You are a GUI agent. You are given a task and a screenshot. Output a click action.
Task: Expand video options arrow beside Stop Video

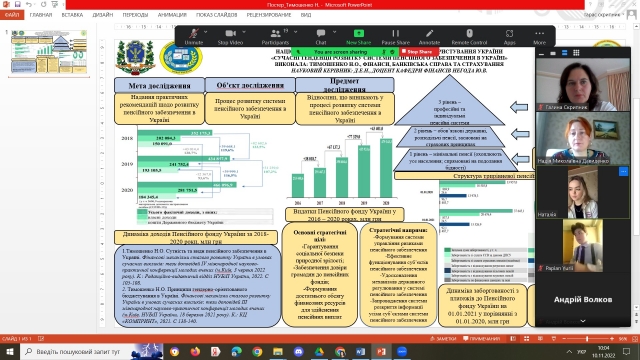[x=244, y=32]
